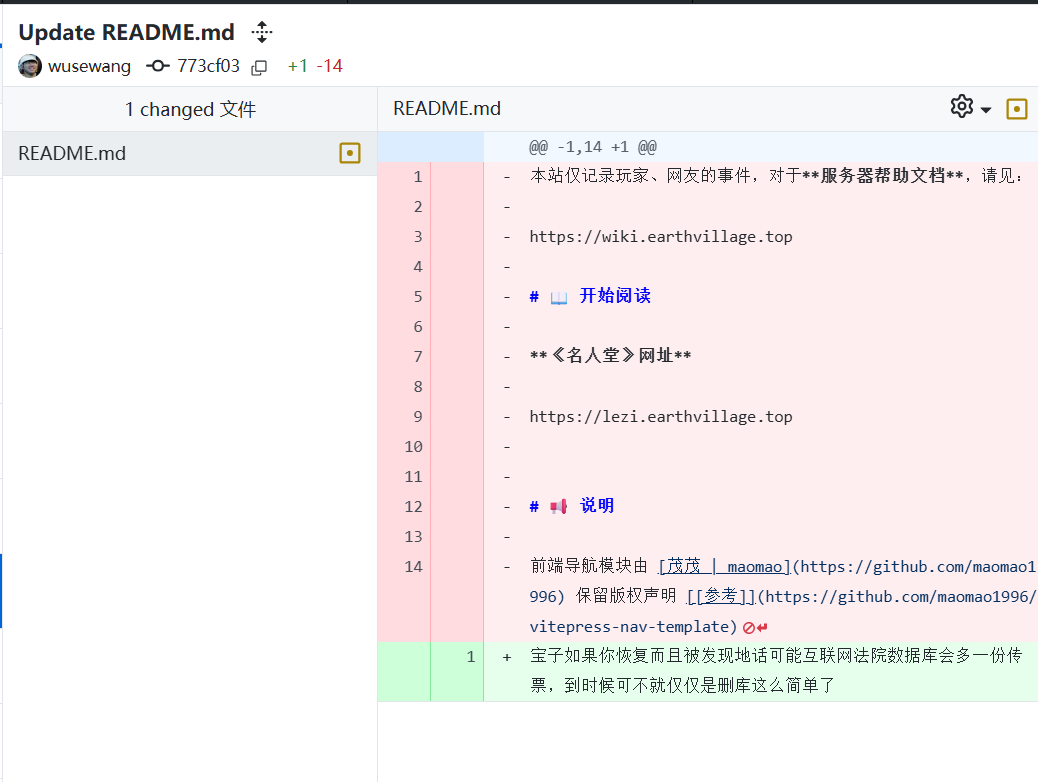Click deleted line number 5
This screenshot has width=1038, height=782.
(413, 296)
